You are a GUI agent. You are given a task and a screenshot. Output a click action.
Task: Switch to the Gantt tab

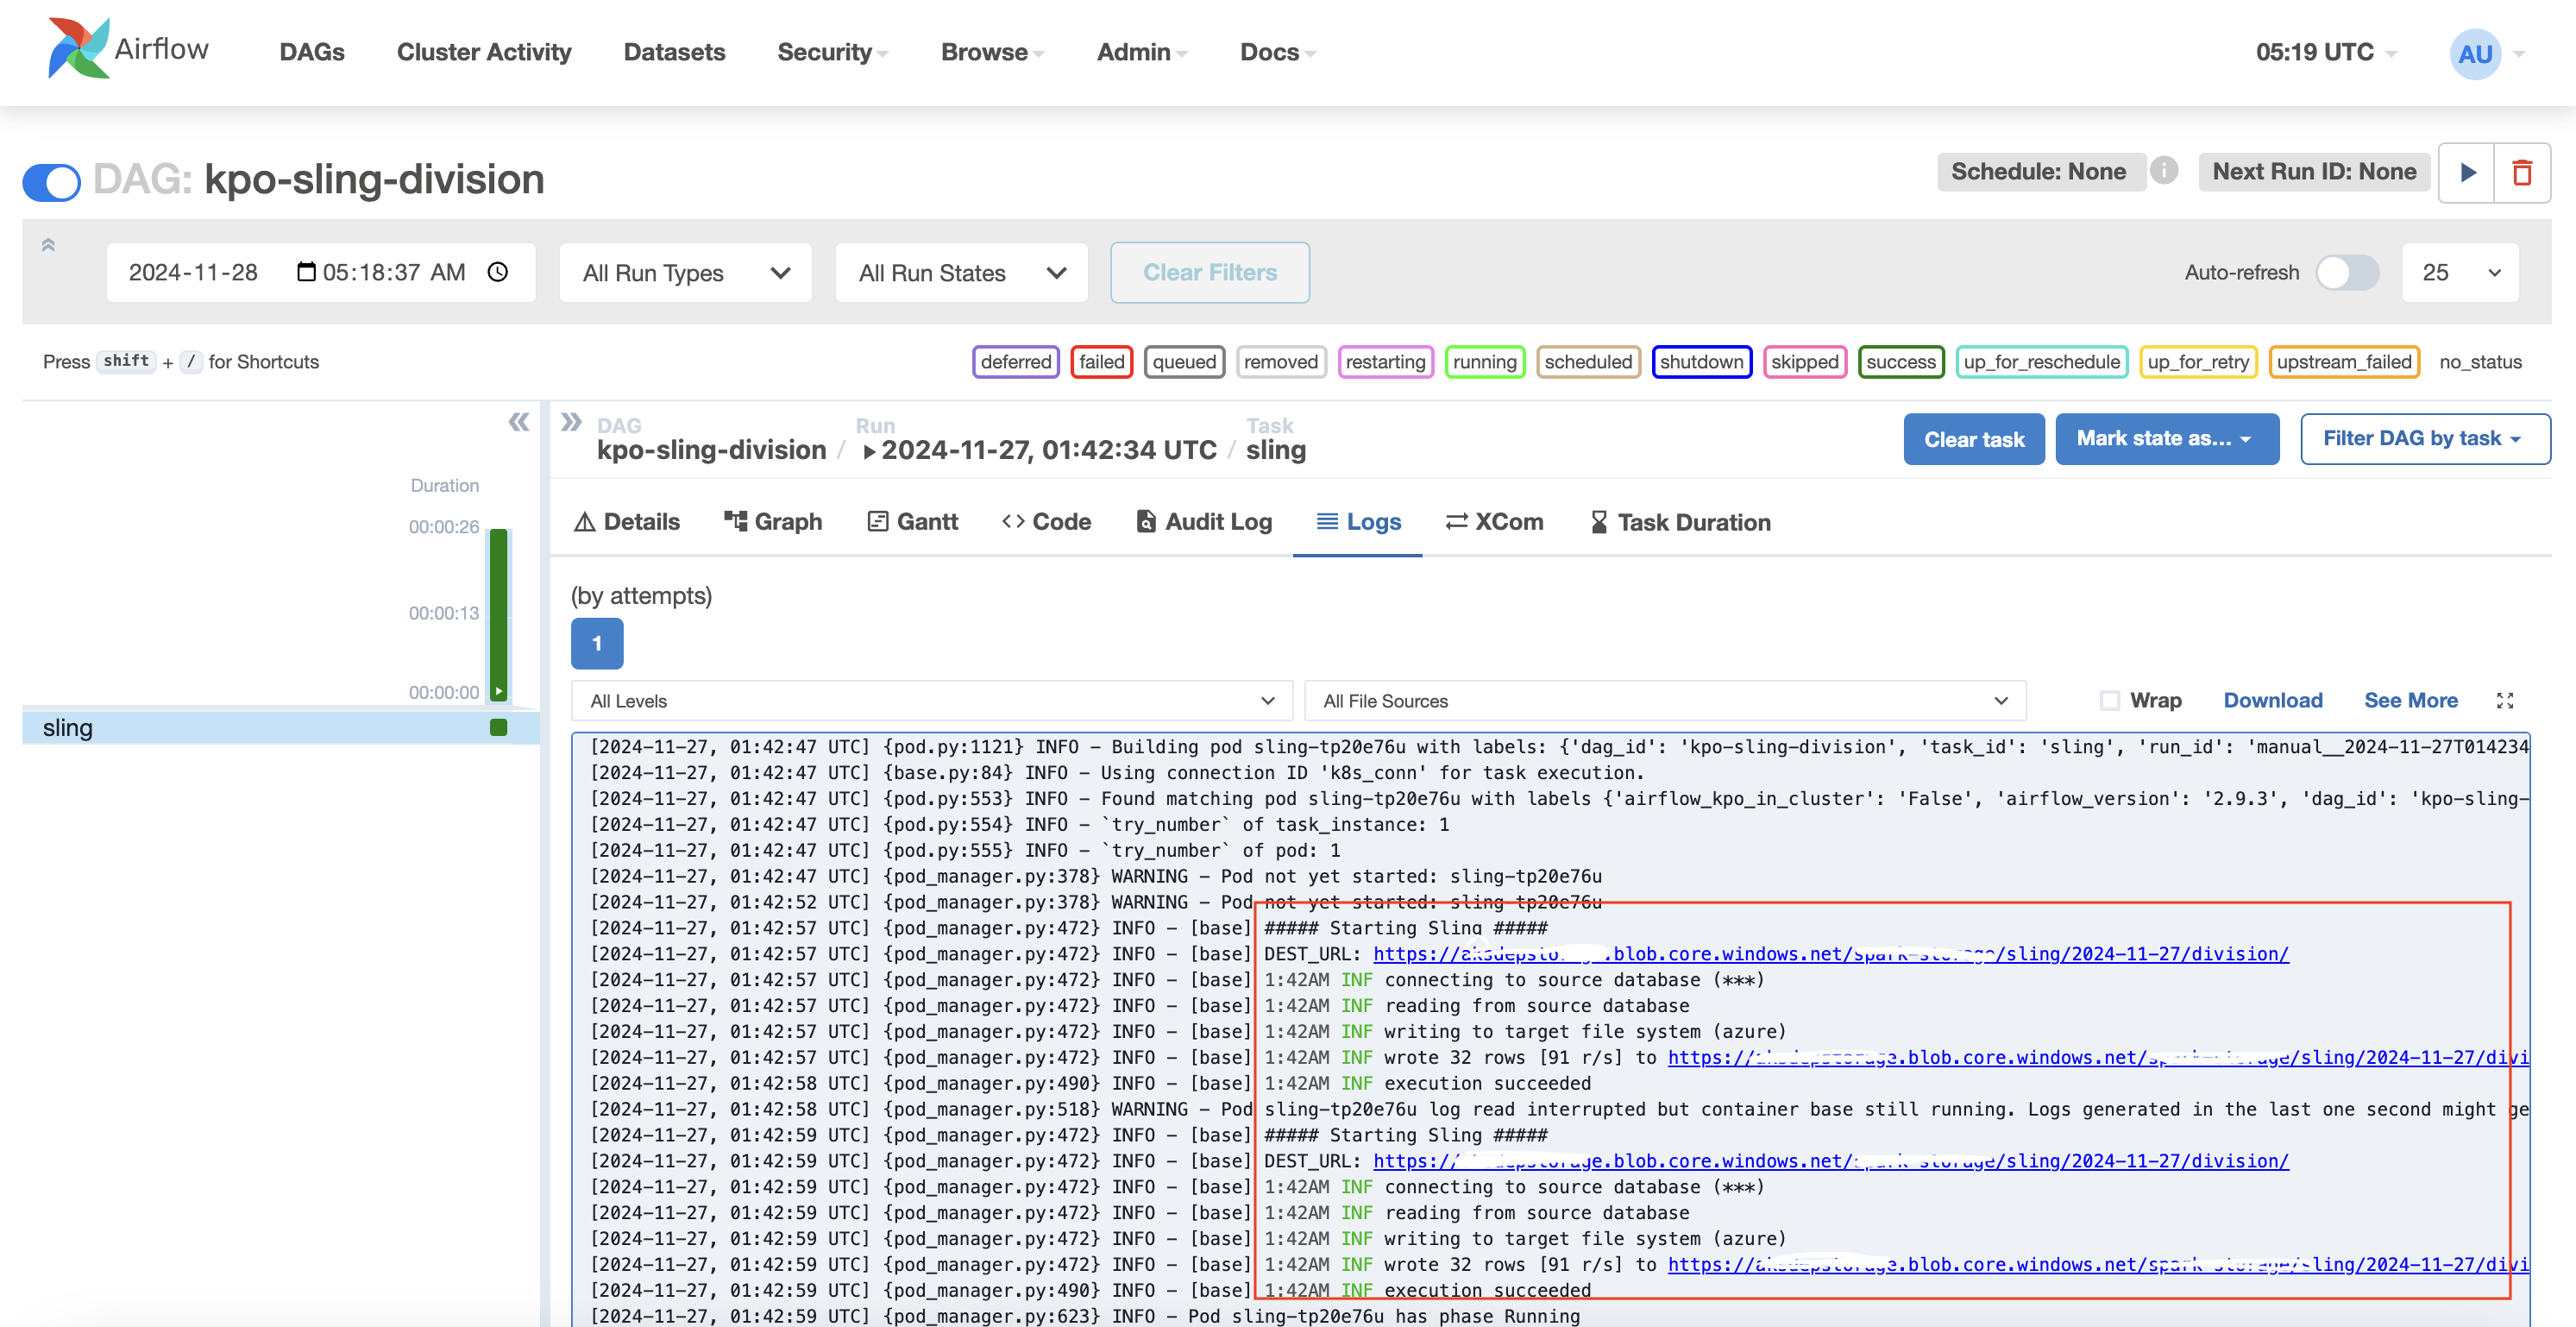pyautogui.click(x=912, y=522)
